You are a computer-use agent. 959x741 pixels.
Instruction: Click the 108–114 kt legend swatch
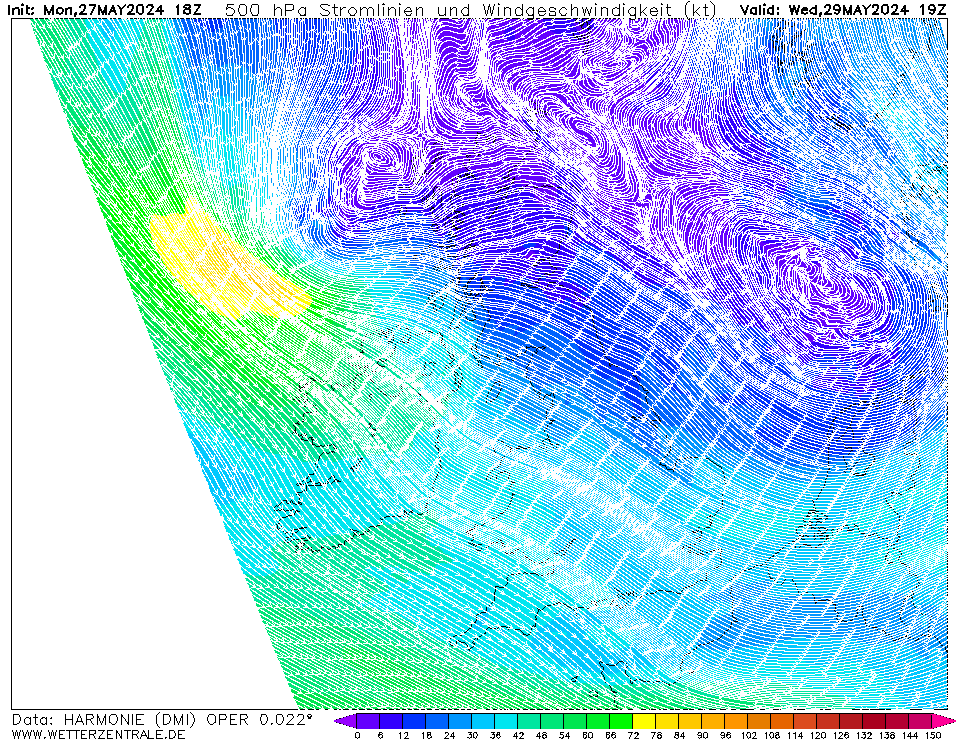782,721
